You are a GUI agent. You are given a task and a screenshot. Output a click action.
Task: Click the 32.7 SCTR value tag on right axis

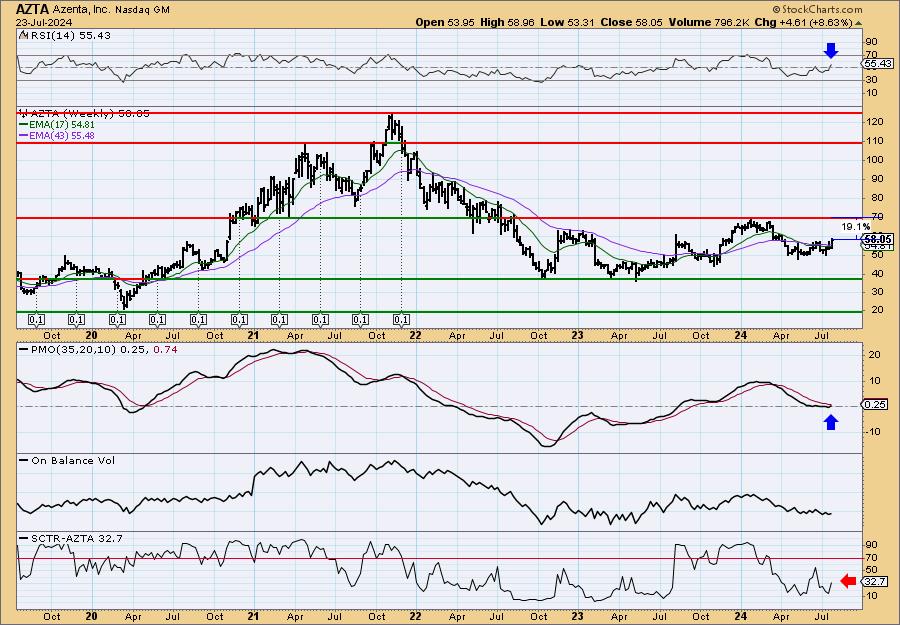(x=875, y=581)
